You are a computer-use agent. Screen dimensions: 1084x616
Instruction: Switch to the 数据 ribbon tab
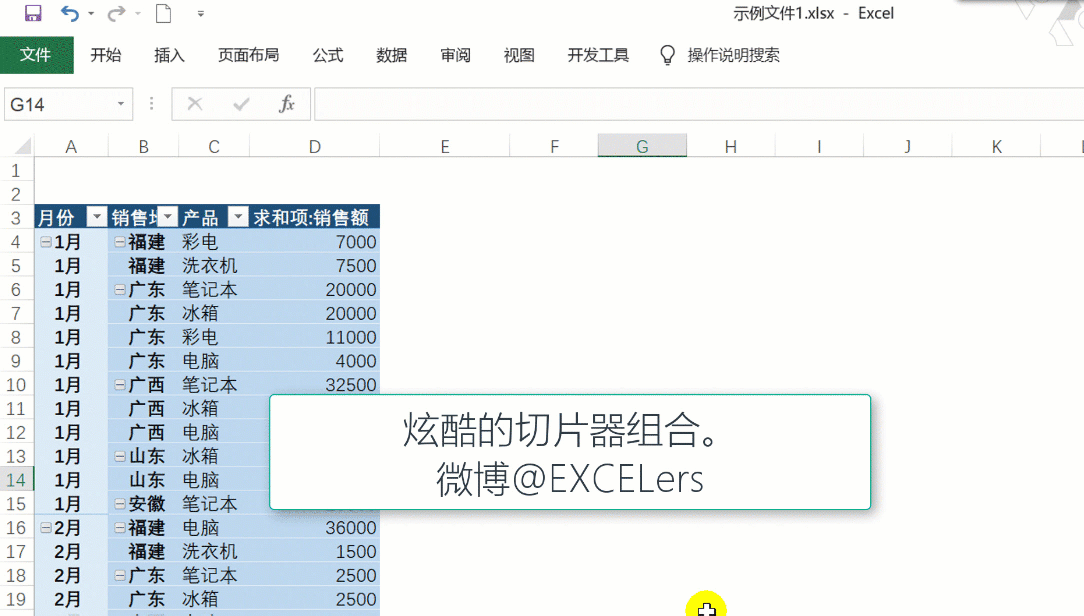click(391, 55)
